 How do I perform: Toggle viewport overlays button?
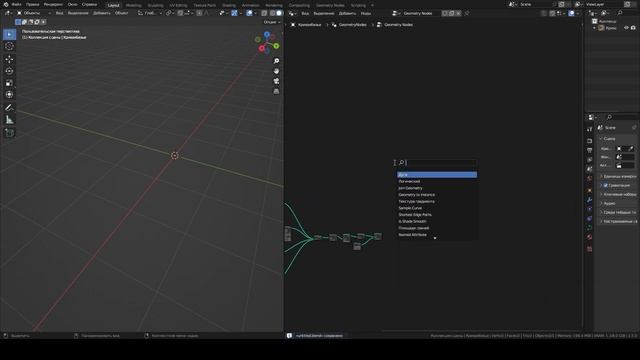[249, 13]
